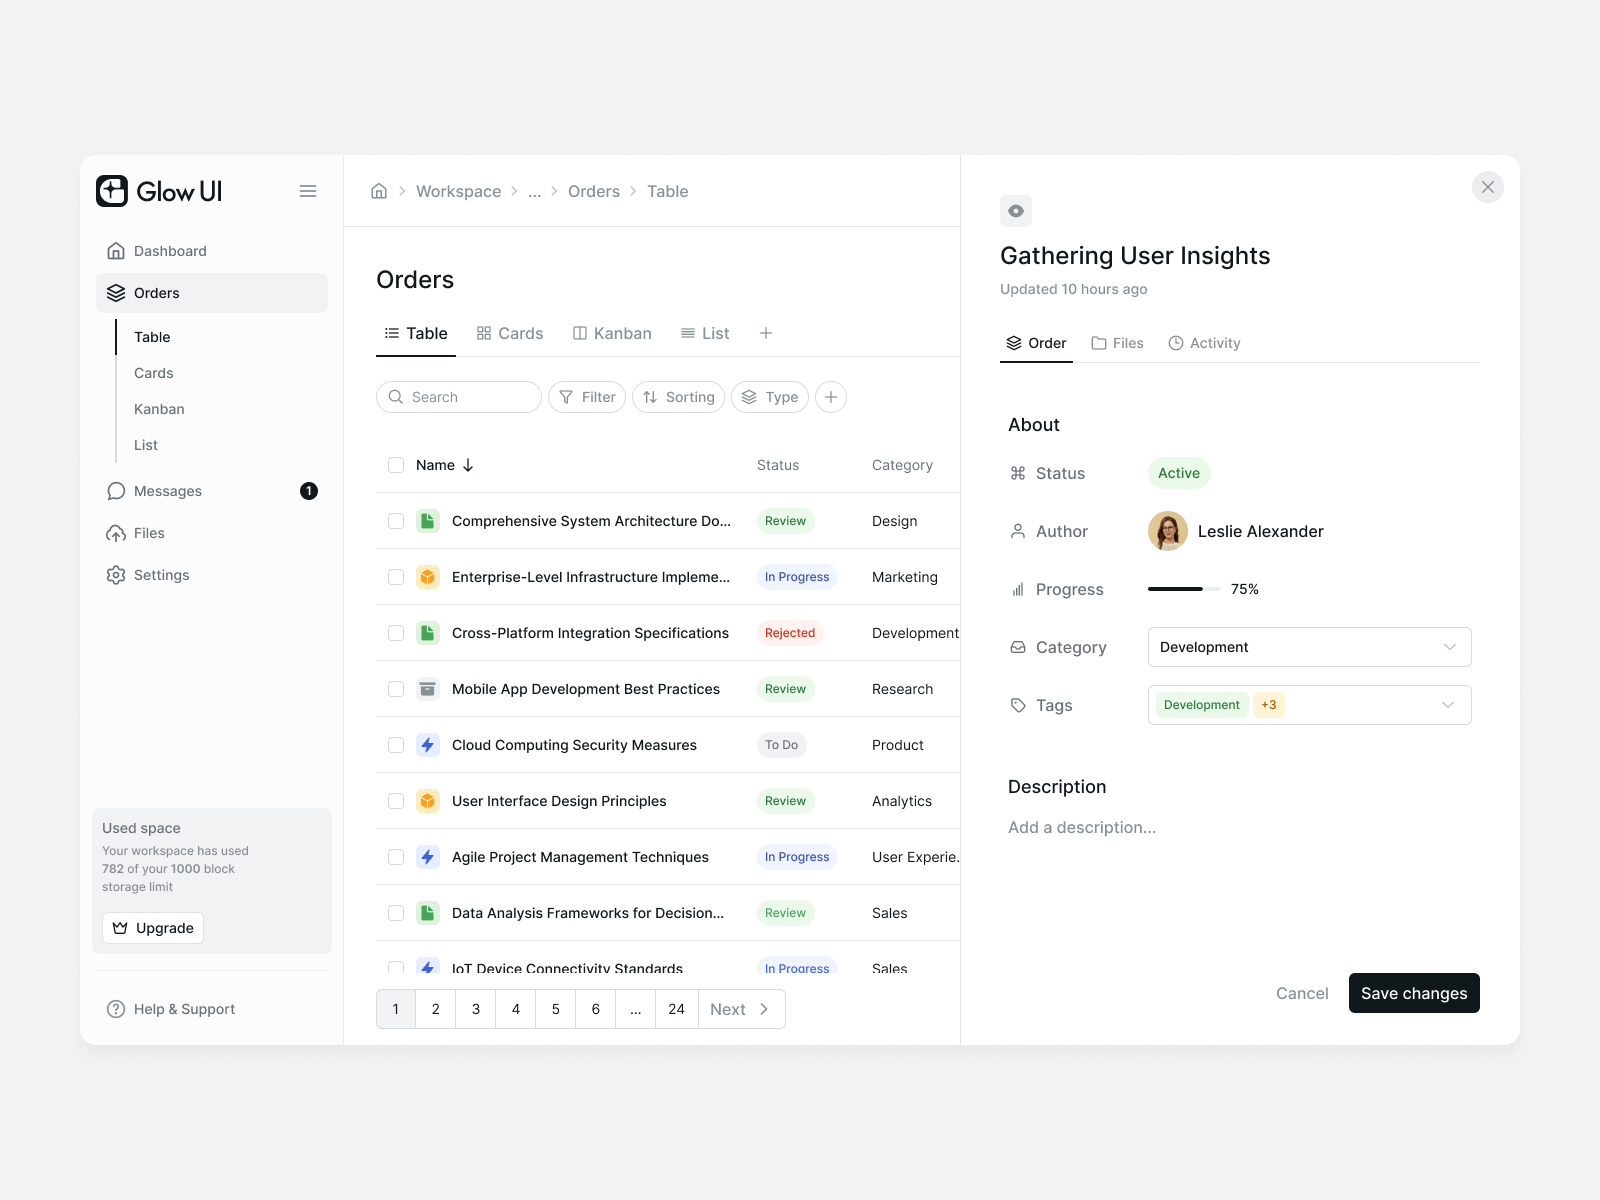The image size is (1600, 1200).
Task: Click the plus icon to add a view tab
Action: tap(766, 333)
